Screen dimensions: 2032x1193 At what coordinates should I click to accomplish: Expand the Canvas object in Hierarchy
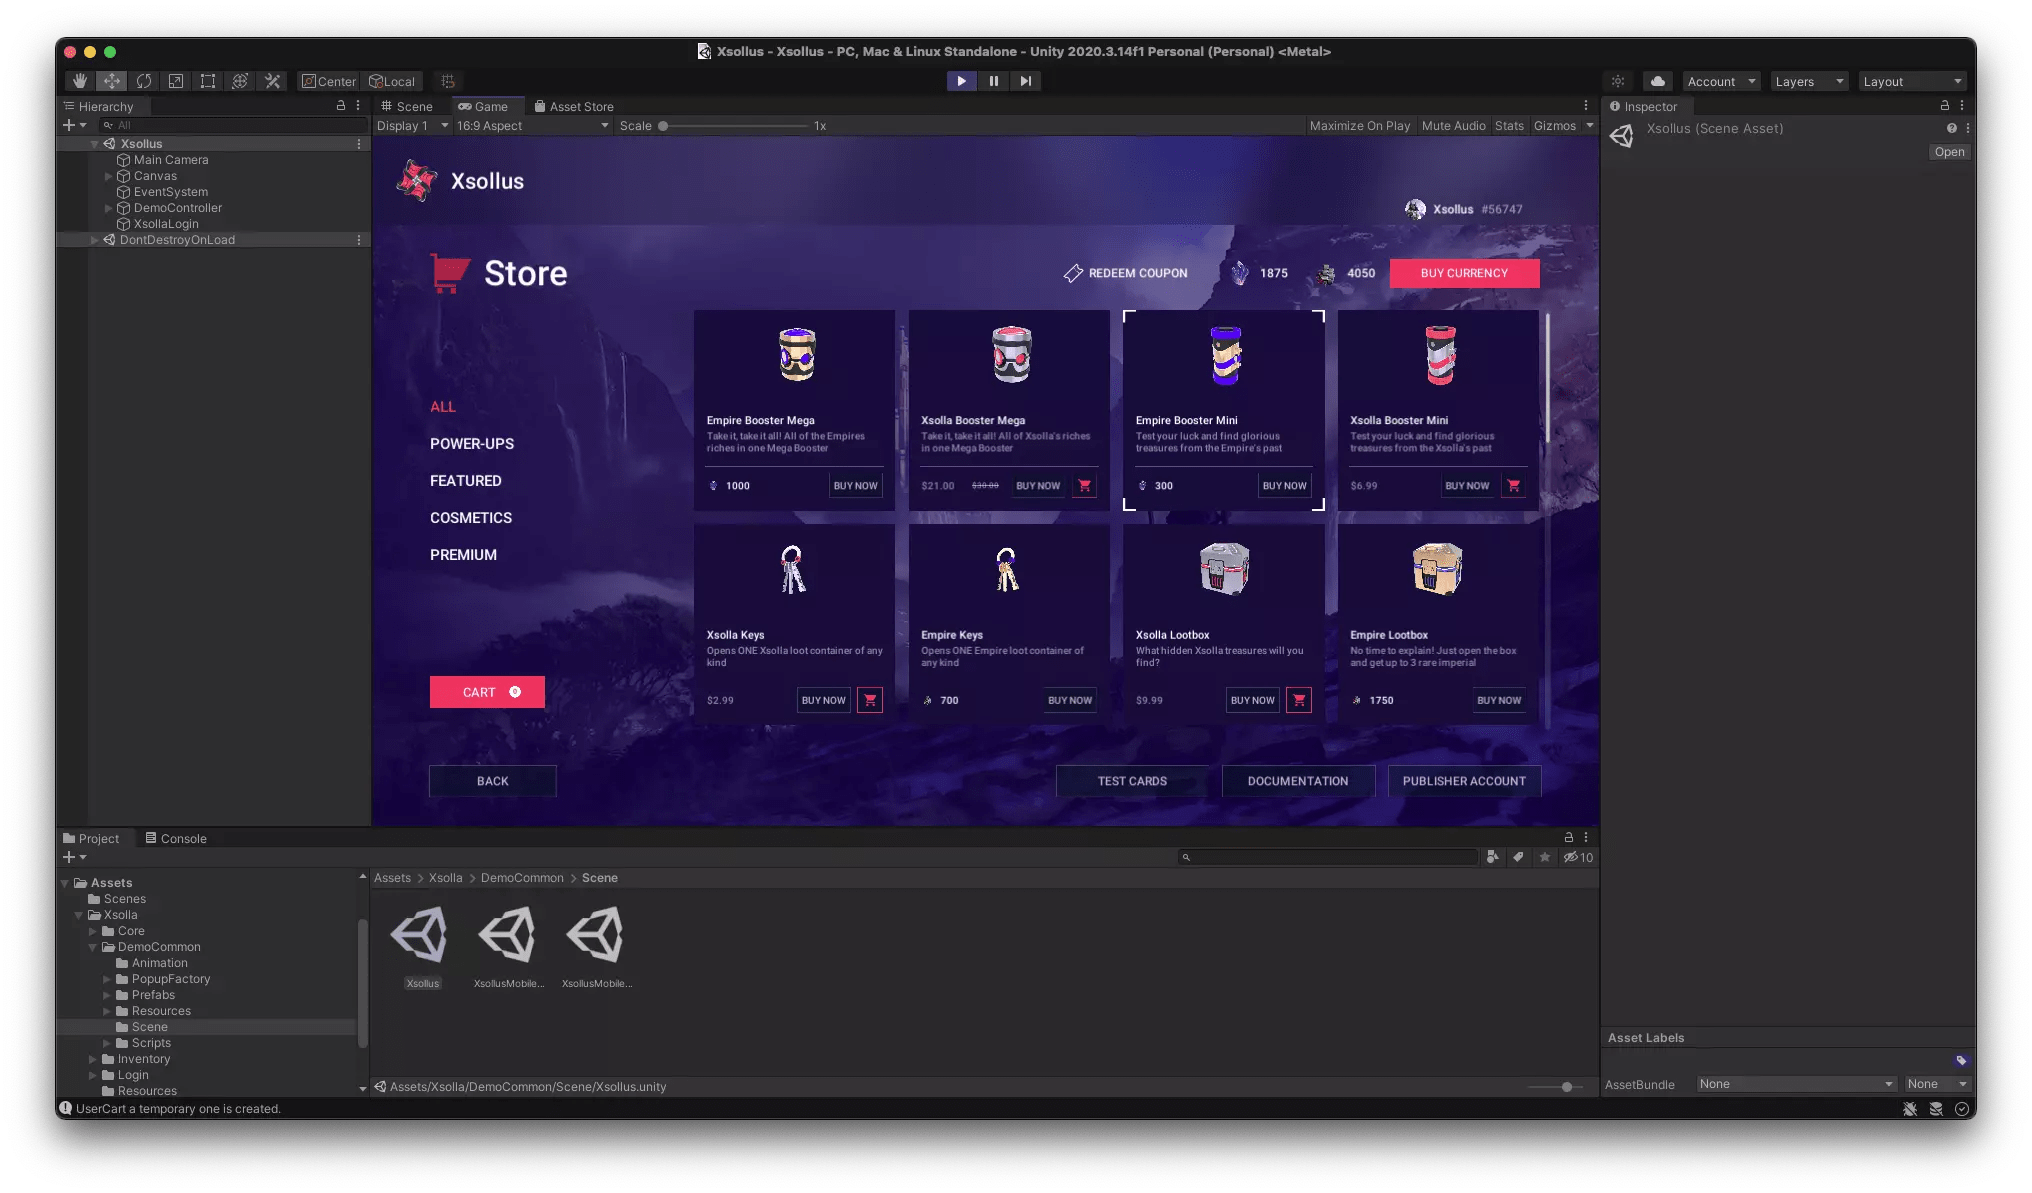point(108,176)
